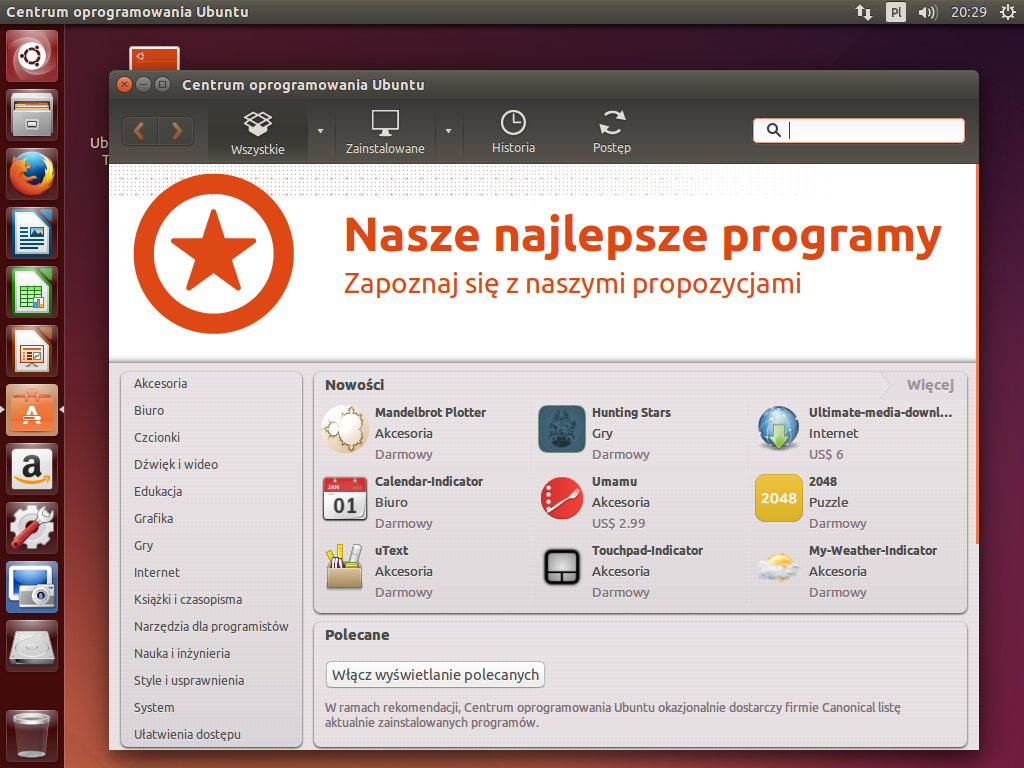1024x768 pixels.
Task: Open the 2048 puzzle app icon
Action: 778,498
